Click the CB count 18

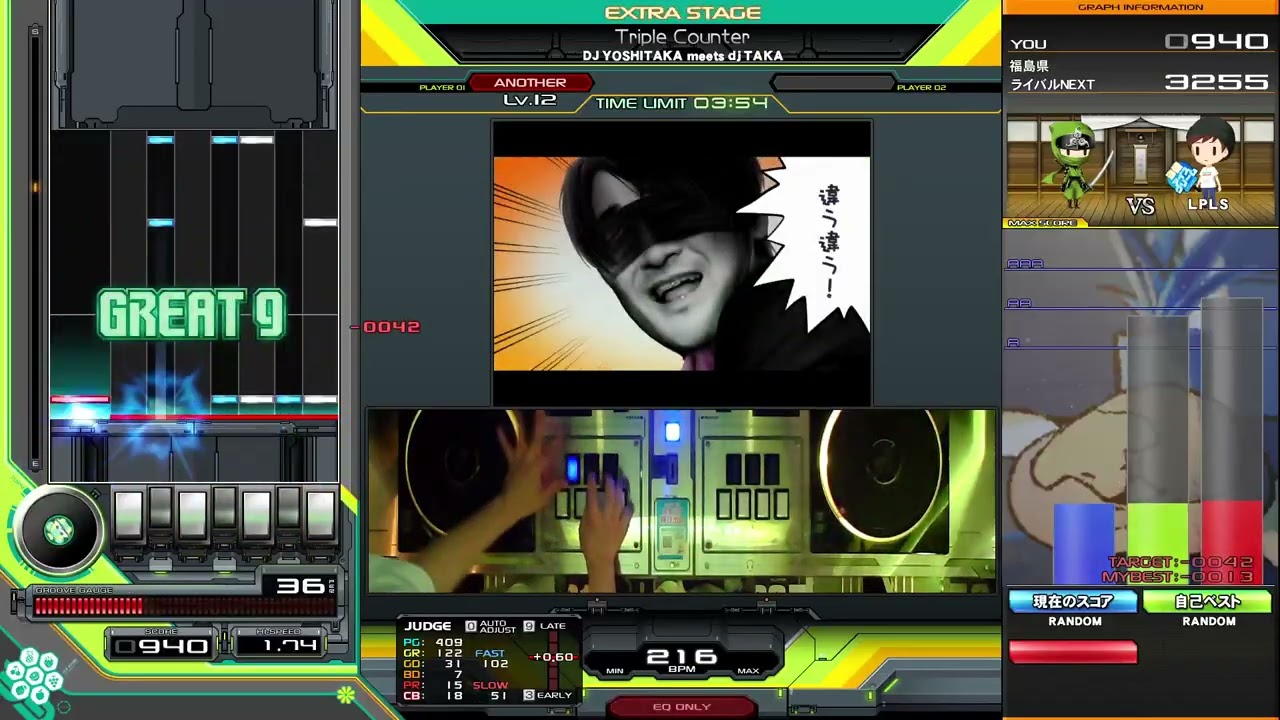click(455, 695)
